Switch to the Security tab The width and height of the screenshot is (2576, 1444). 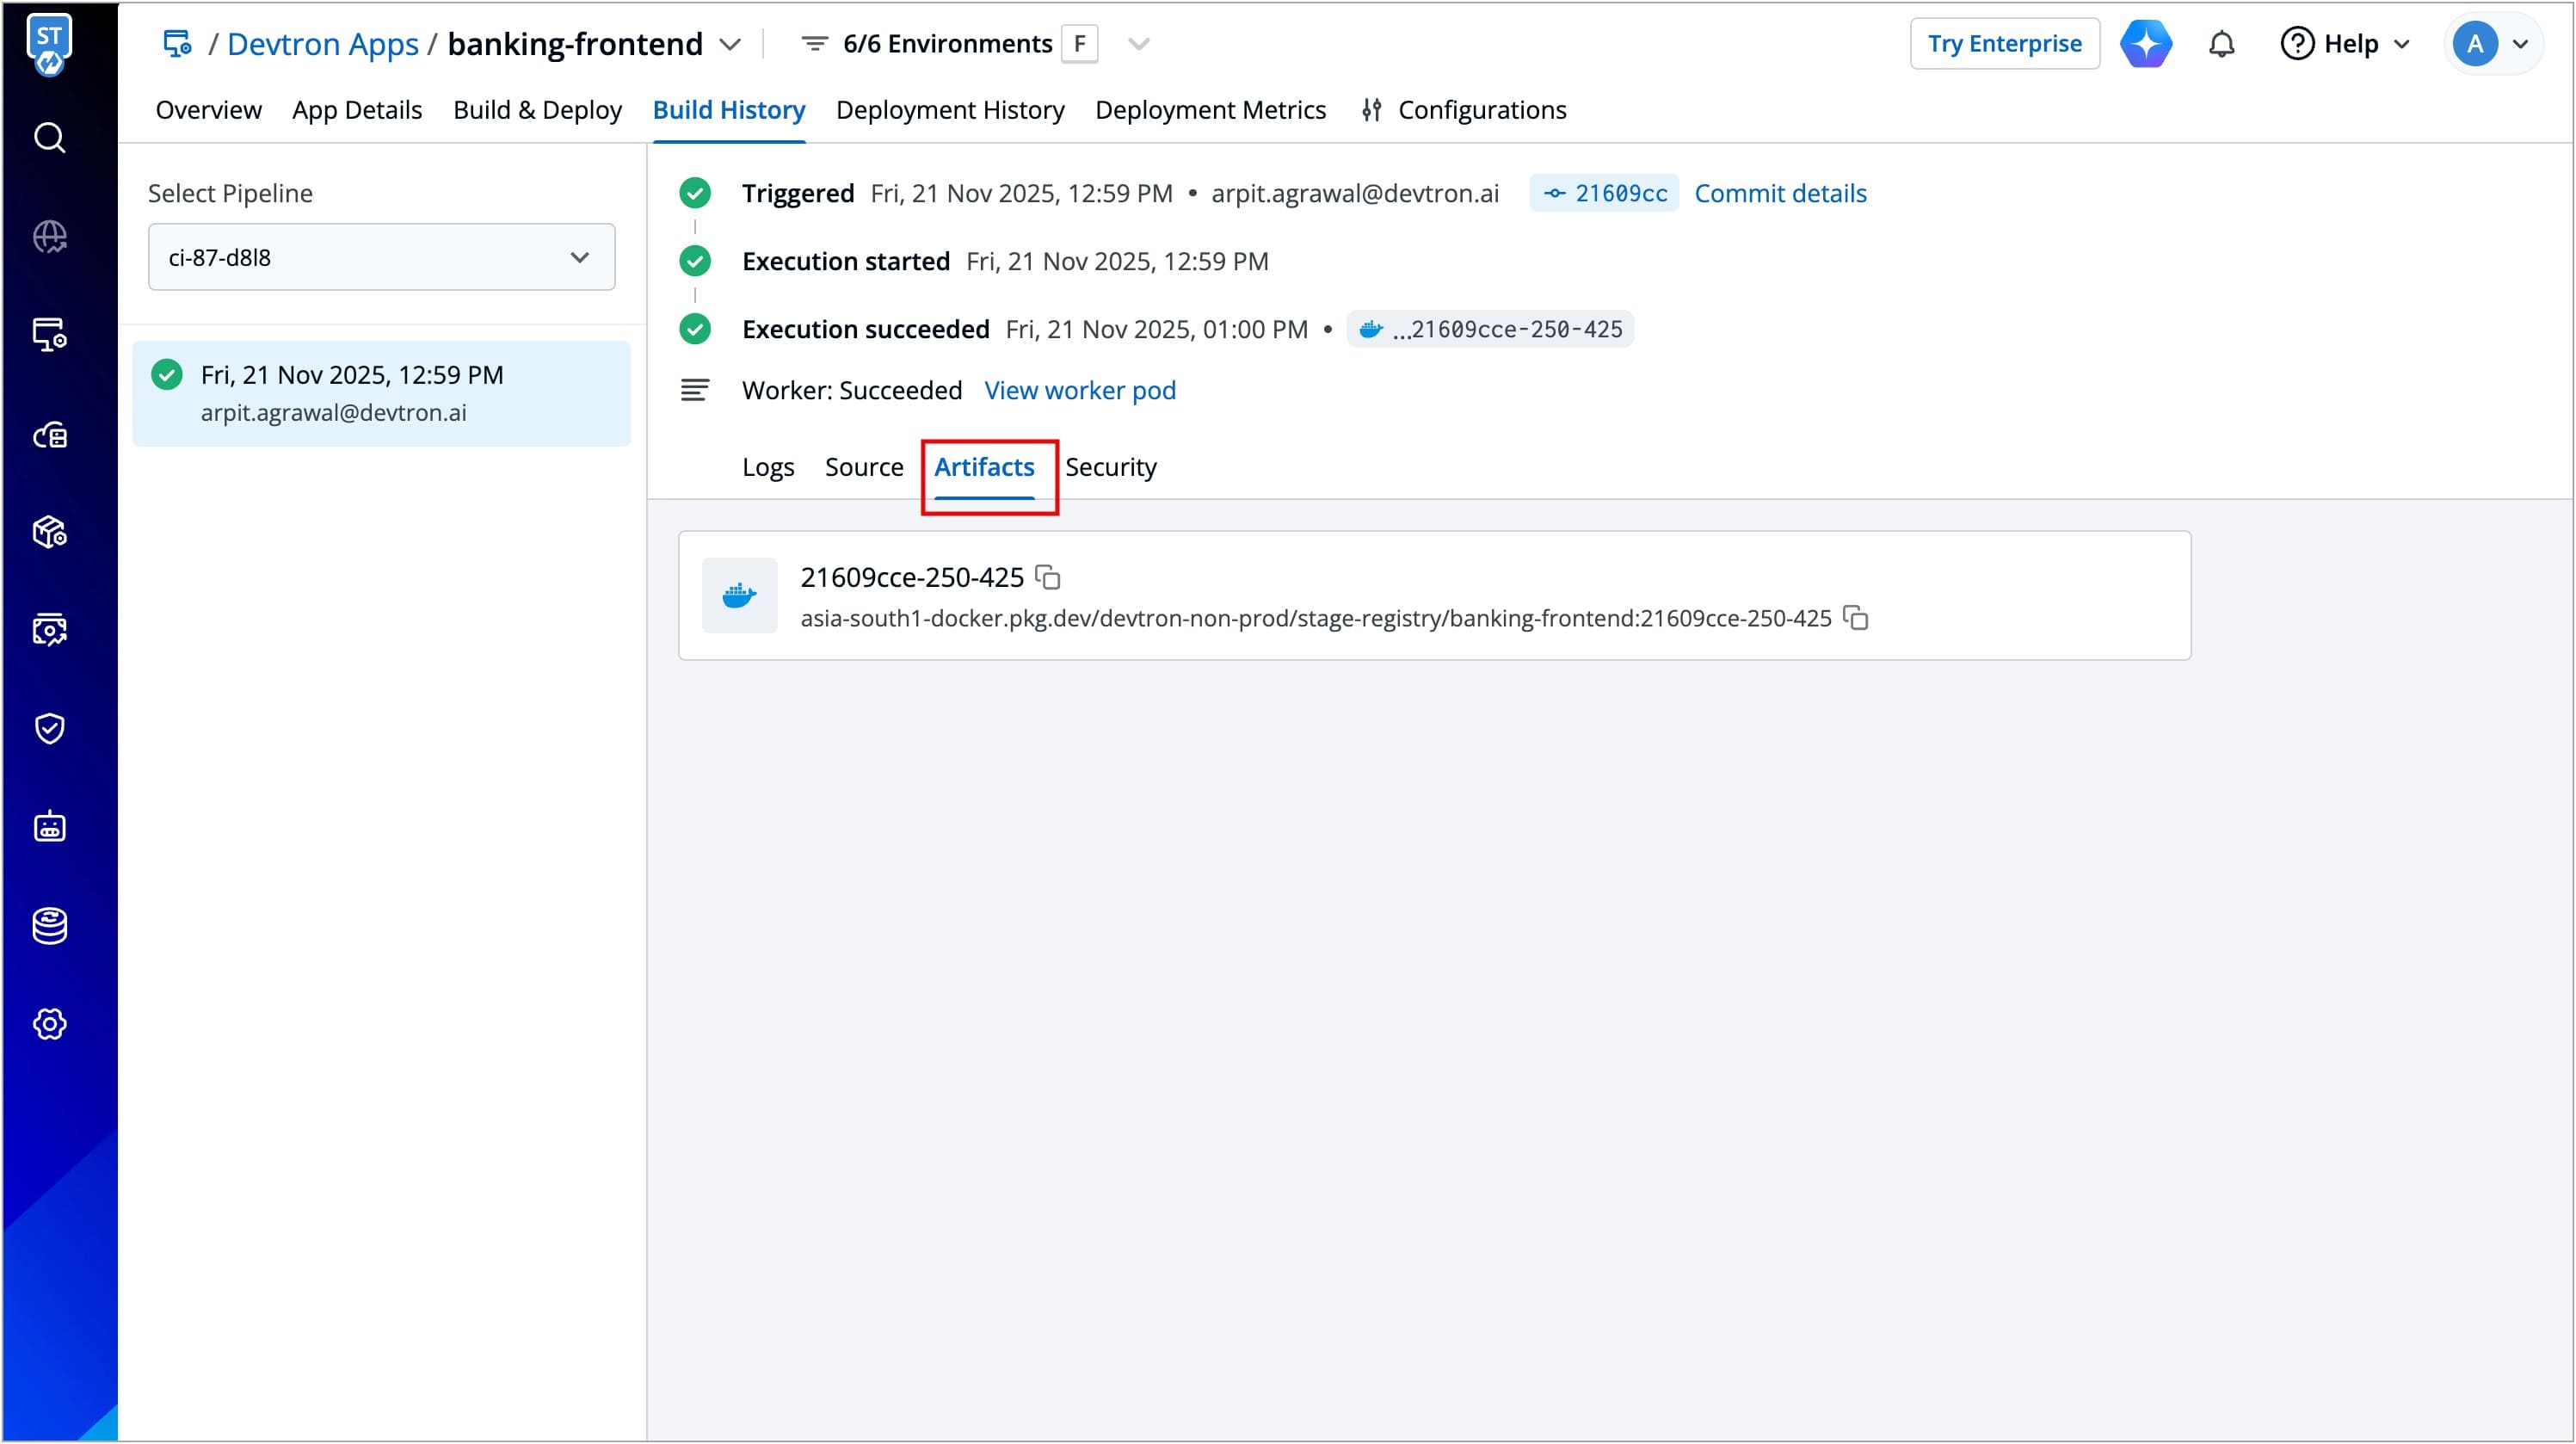click(1110, 467)
